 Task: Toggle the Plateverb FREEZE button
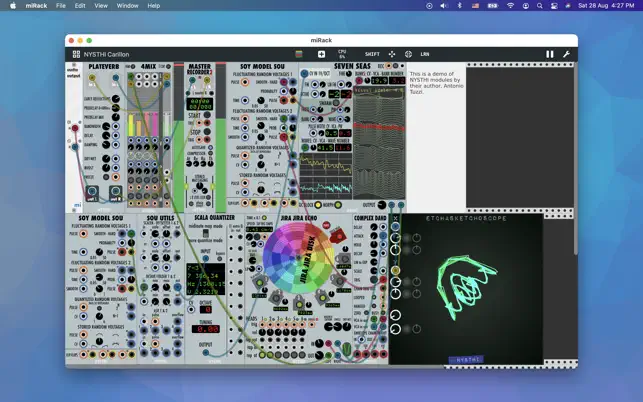(106, 177)
